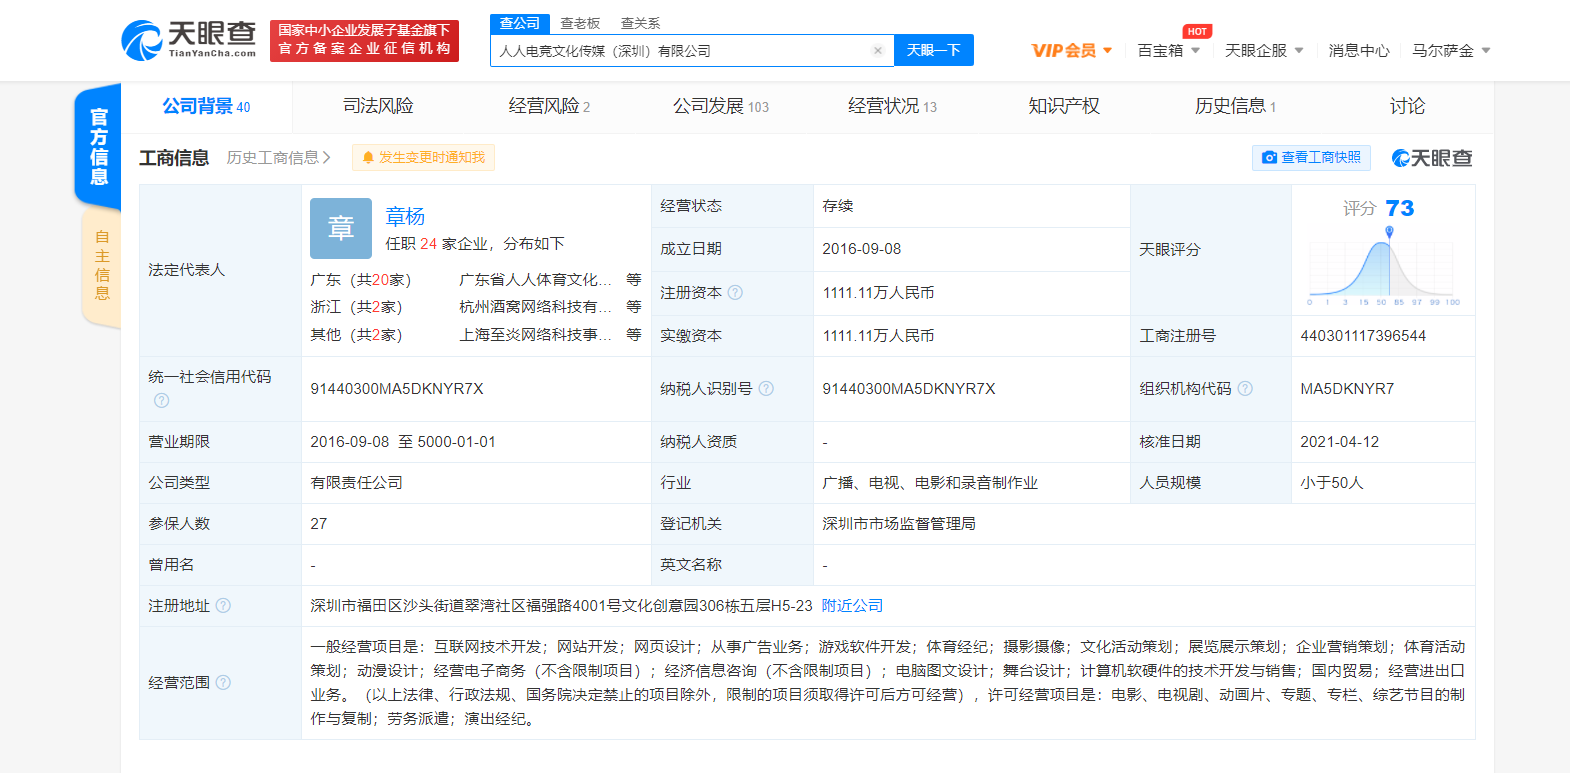The height and width of the screenshot is (773, 1570).
Task: Click 等 link in 浙江 row
Action: [633, 307]
